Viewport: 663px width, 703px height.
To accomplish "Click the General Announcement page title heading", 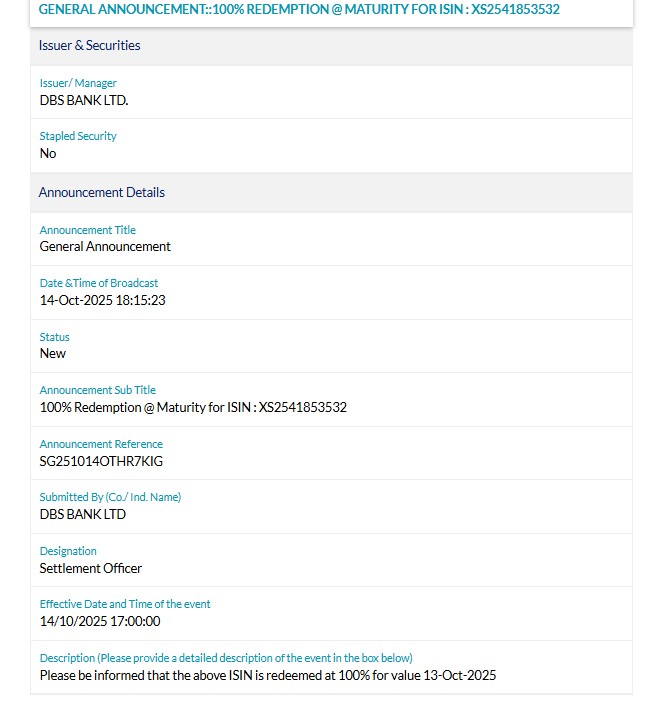I will pos(299,10).
